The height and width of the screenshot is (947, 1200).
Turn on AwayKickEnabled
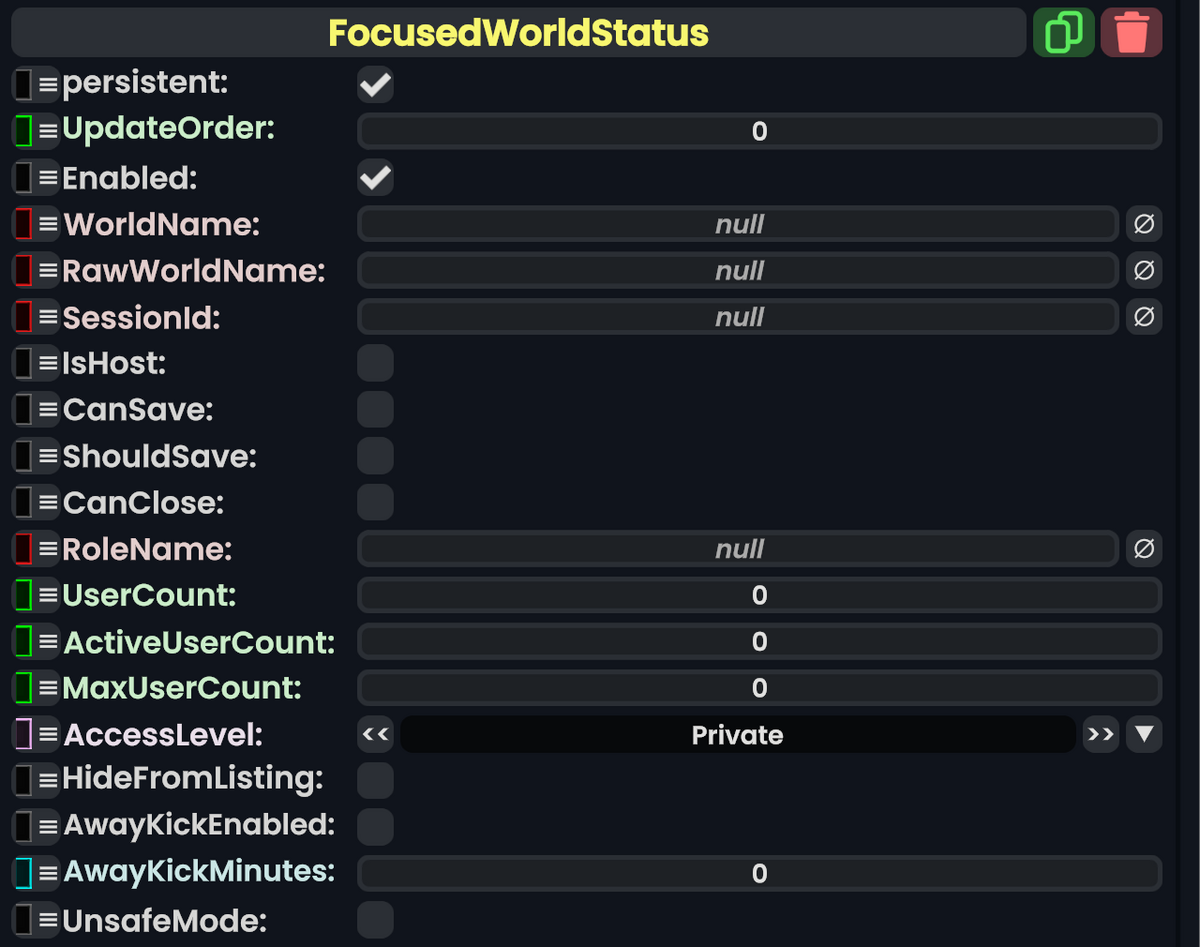click(x=375, y=826)
